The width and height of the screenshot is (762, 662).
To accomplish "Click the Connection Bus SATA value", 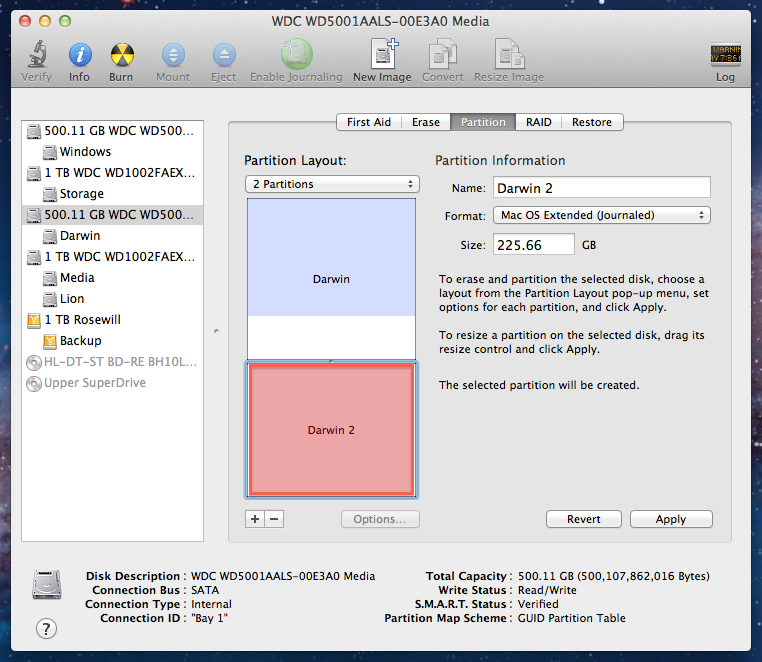I will pos(205,590).
